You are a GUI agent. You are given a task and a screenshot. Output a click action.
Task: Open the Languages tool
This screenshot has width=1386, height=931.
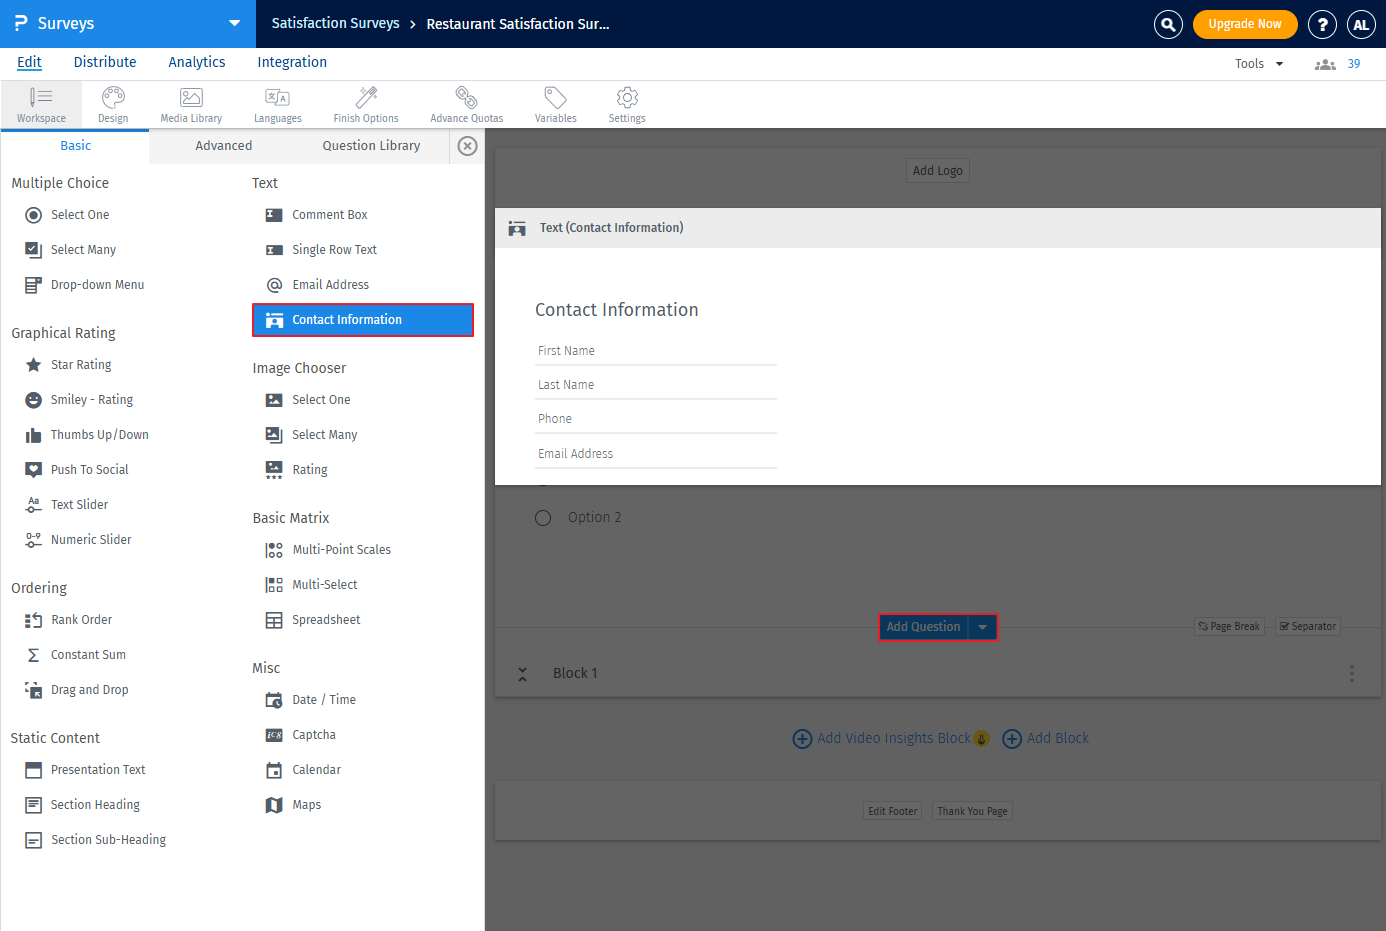[277, 104]
